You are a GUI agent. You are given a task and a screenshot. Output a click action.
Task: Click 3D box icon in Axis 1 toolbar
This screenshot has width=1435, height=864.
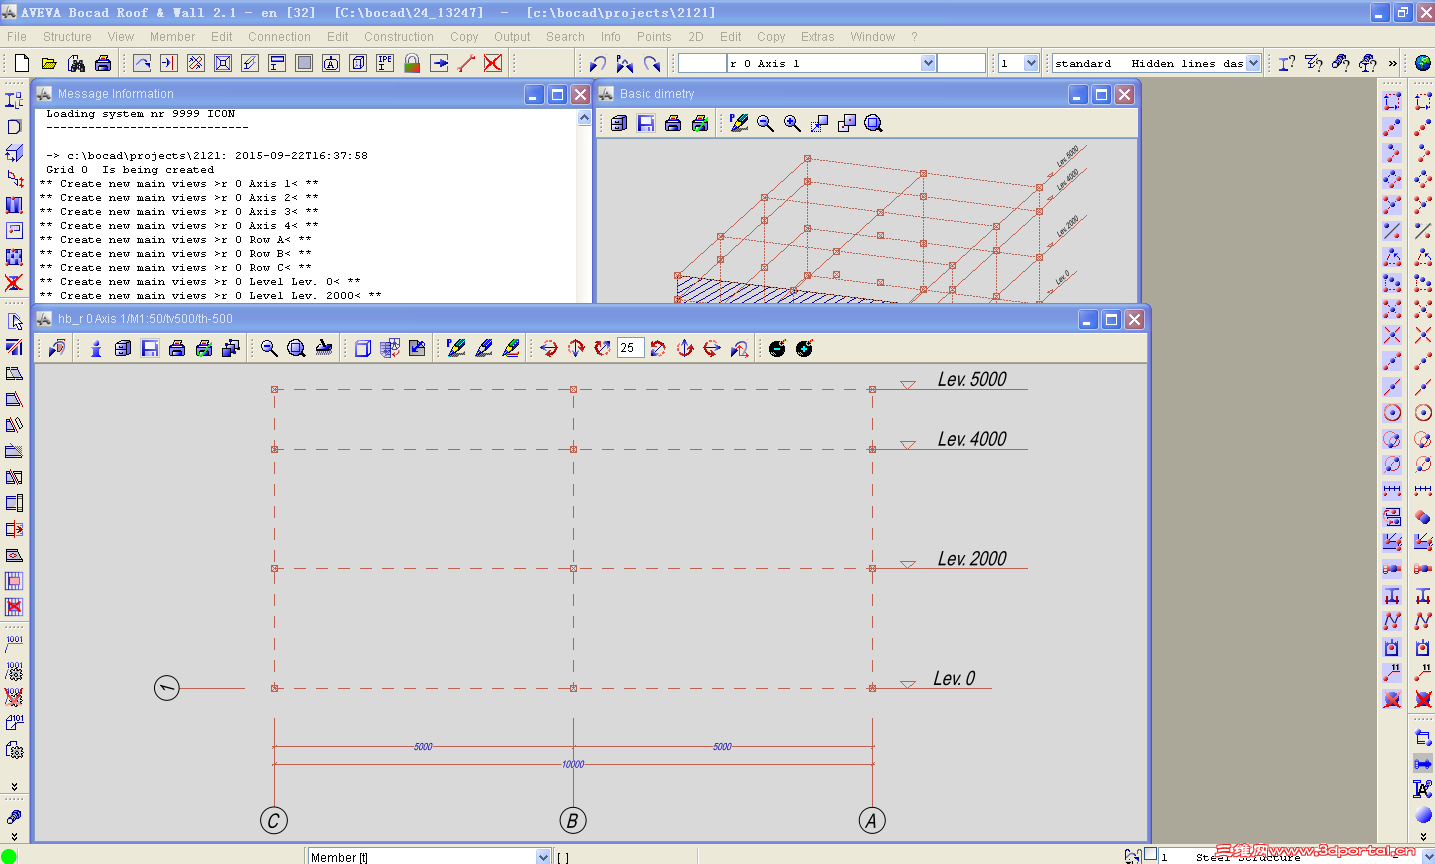(363, 348)
